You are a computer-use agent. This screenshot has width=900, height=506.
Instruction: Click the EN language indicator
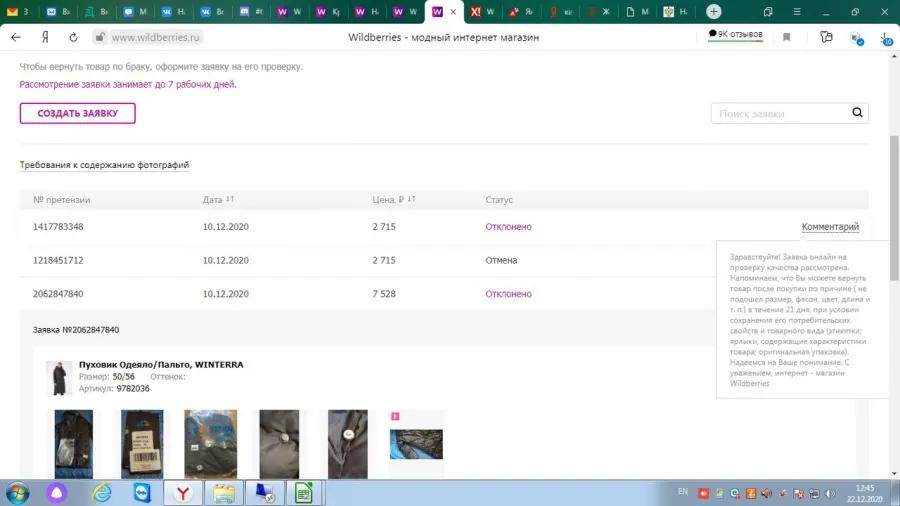[682, 492]
